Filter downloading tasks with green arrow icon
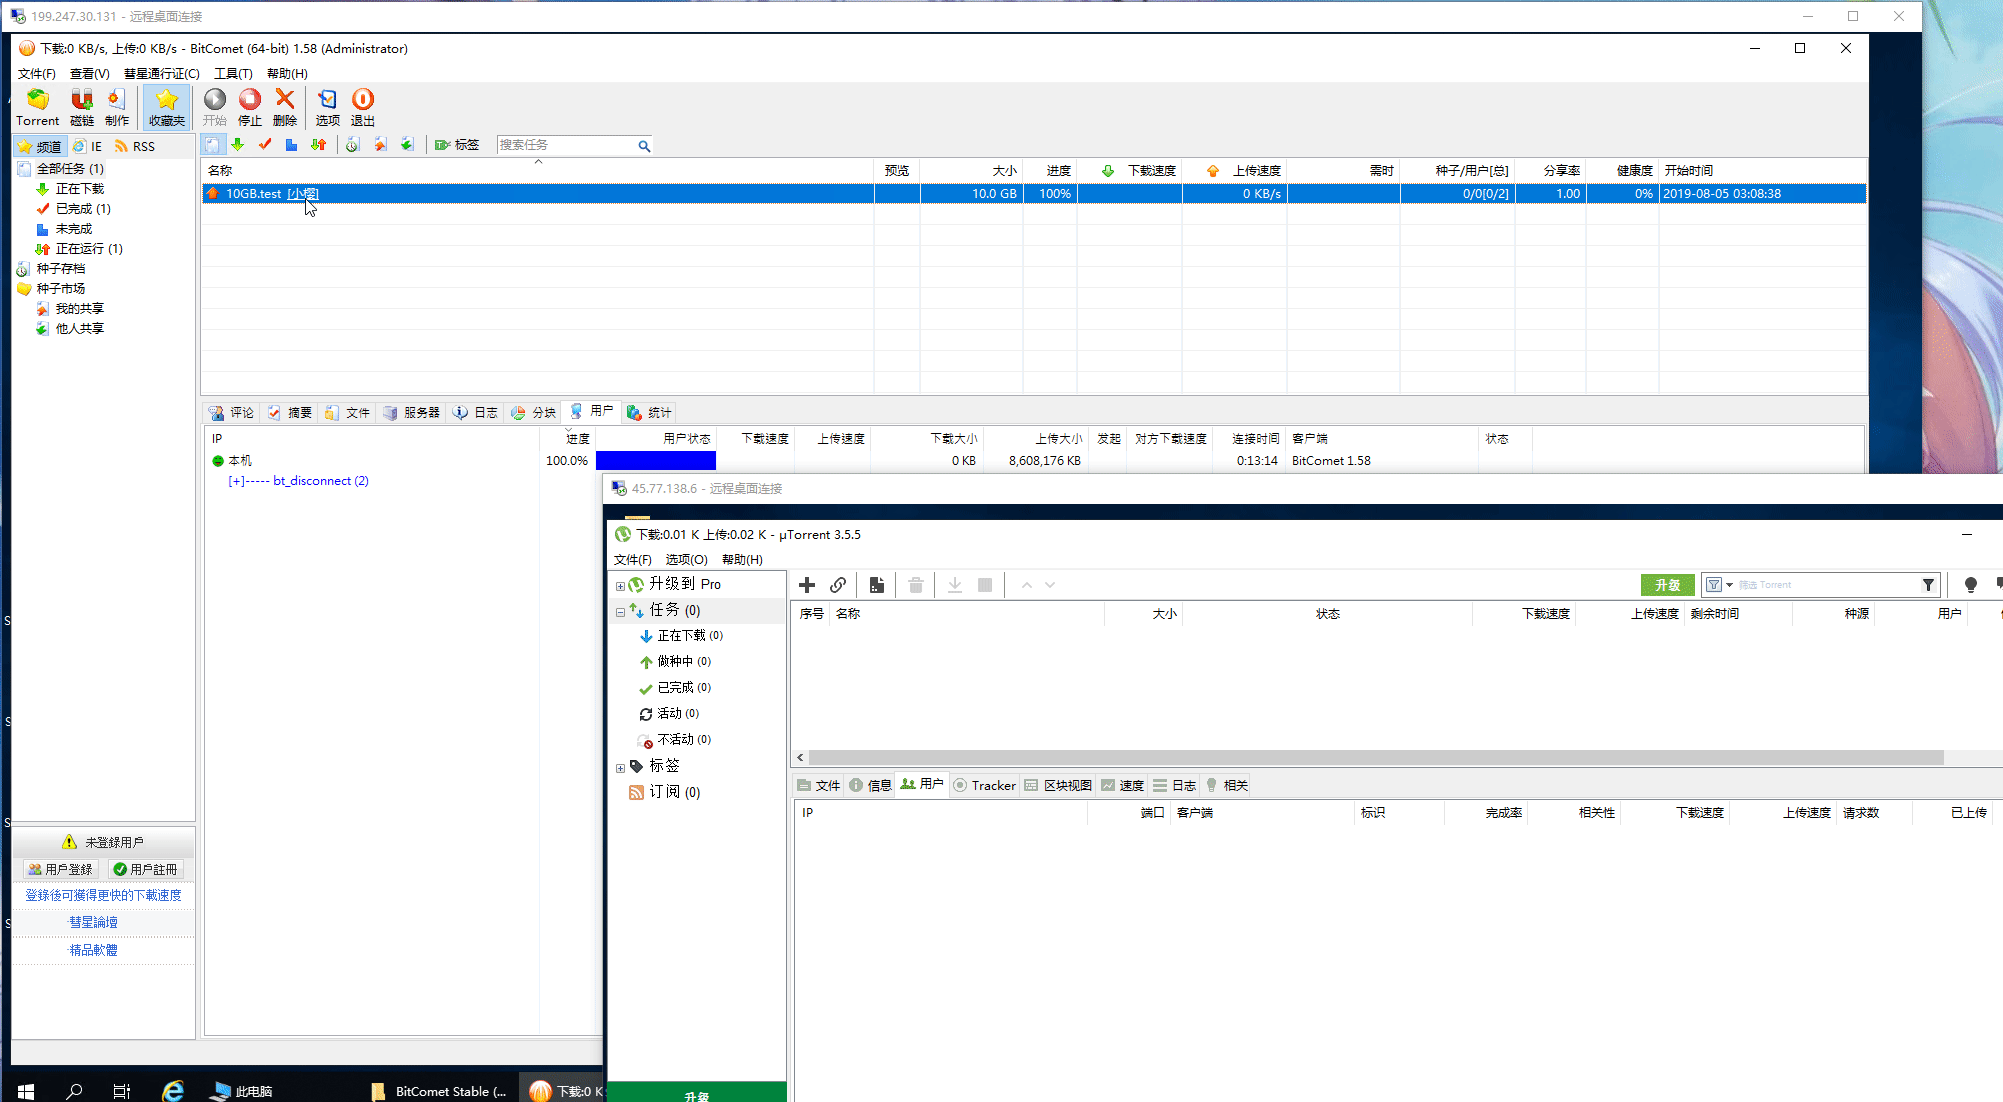 [238, 145]
